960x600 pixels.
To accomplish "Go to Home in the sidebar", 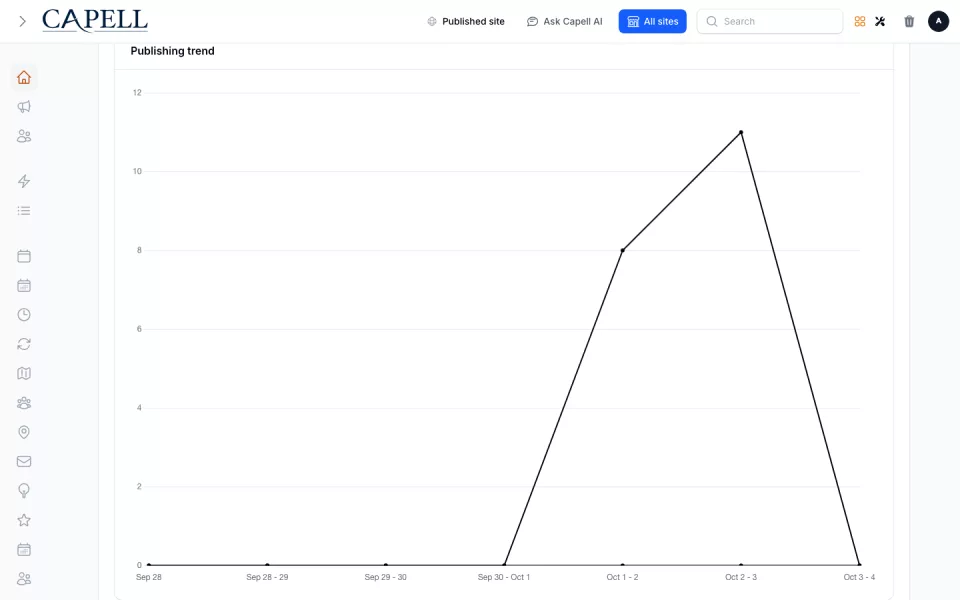I will coord(24,78).
